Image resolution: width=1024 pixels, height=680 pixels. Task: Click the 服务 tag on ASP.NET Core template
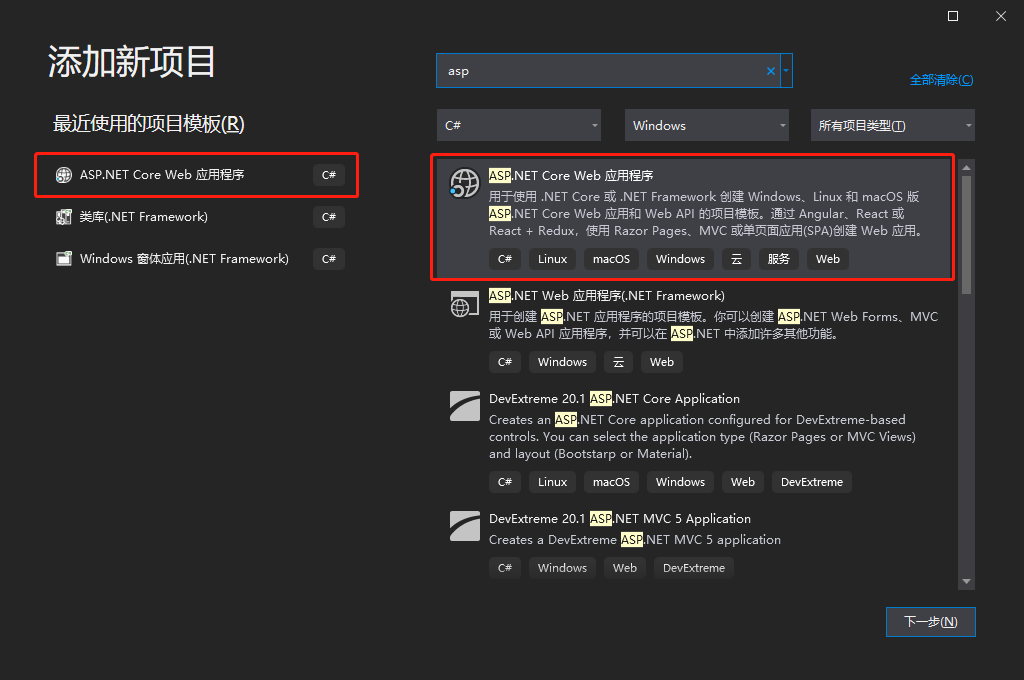click(x=778, y=259)
